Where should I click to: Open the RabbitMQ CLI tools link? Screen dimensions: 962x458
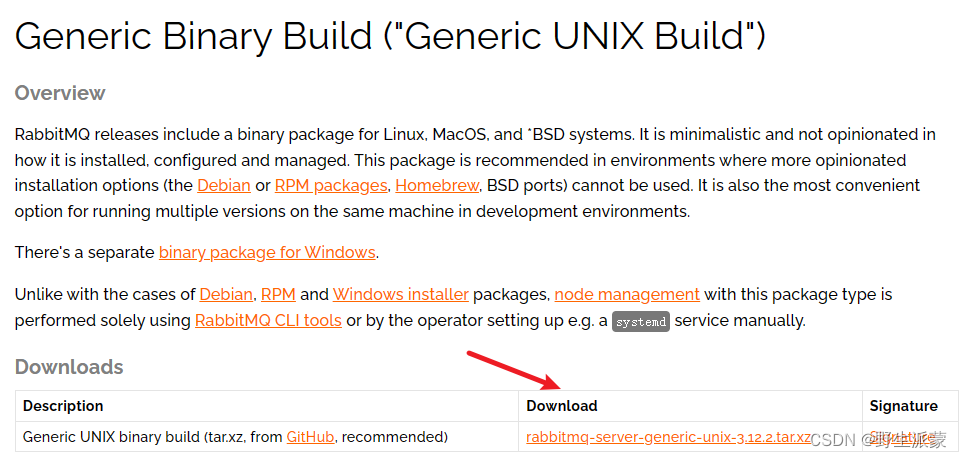268,320
